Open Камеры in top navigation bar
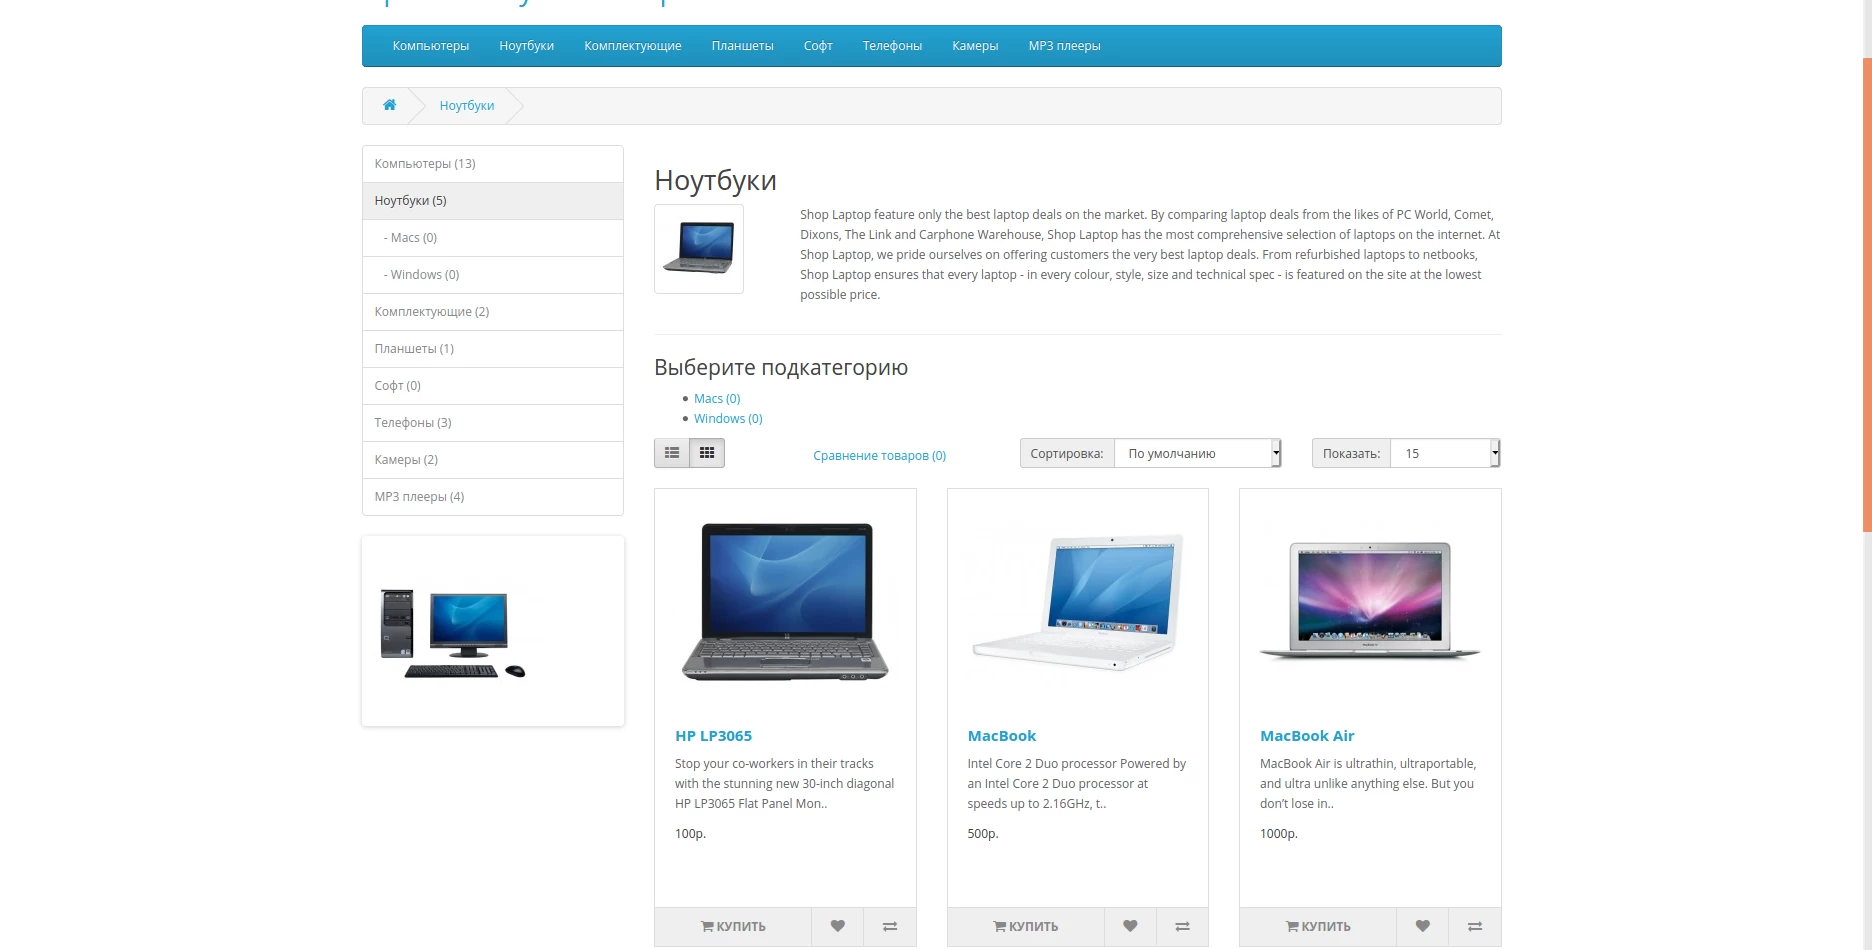1872x950 pixels. coord(975,46)
